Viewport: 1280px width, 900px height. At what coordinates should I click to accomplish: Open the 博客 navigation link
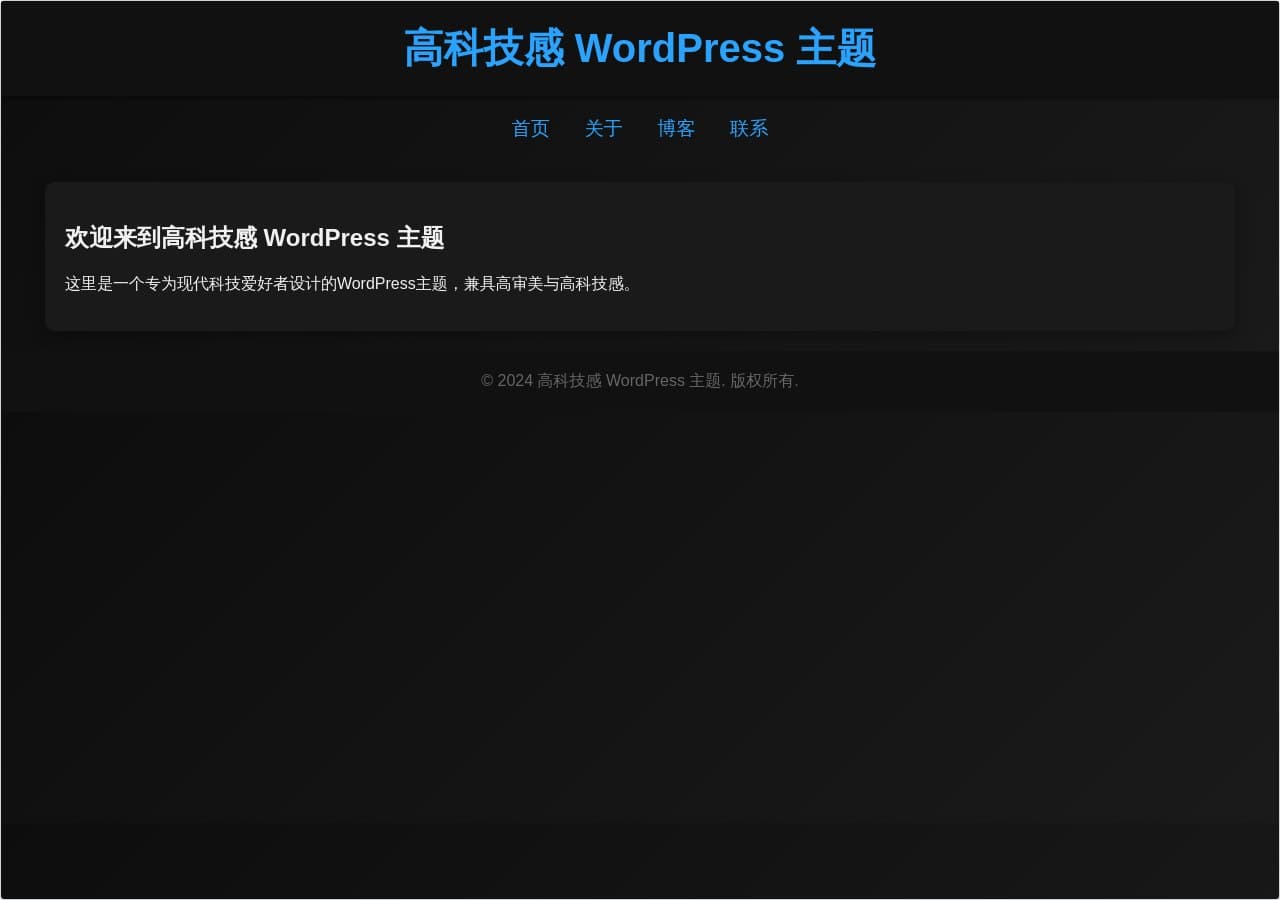pos(676,128)
